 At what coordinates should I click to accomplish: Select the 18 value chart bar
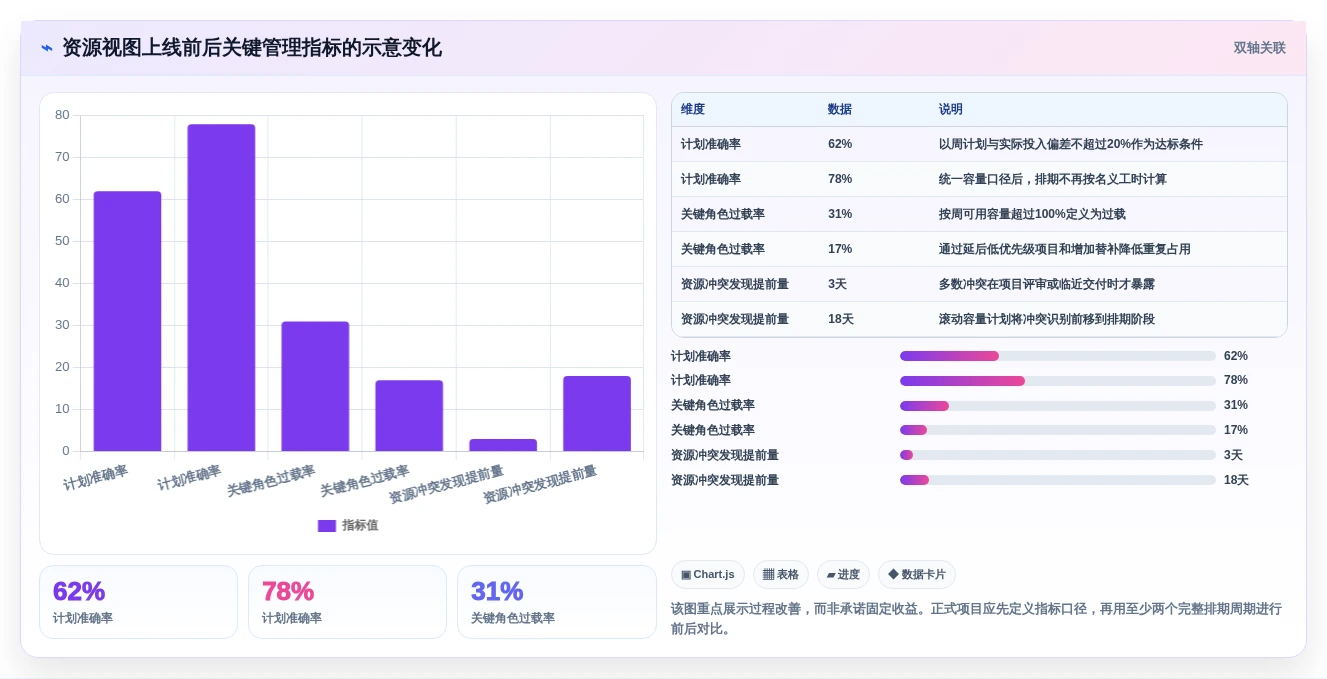tap(597, 414)
